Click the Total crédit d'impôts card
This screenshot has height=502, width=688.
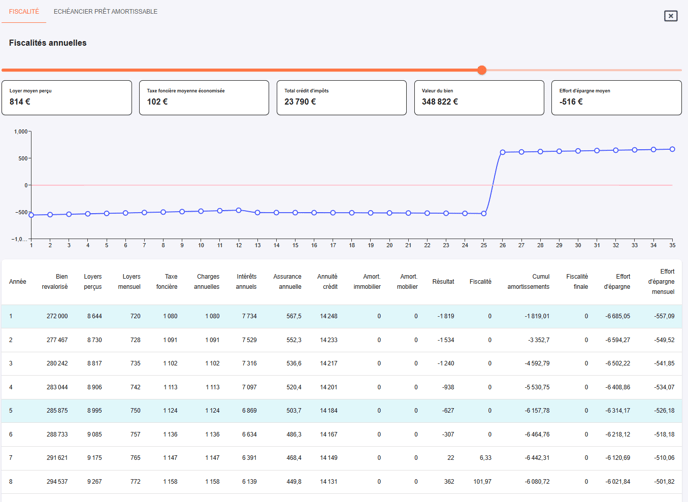[x=341, y=97]
